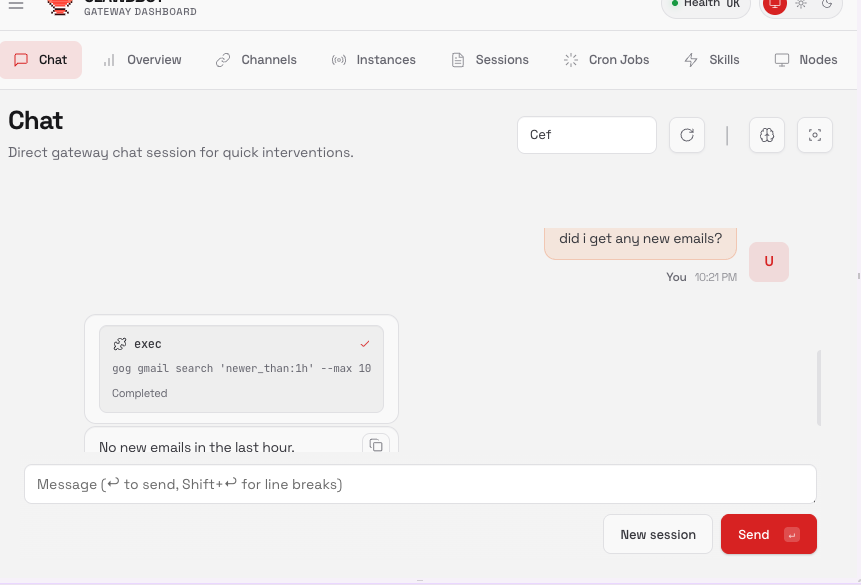Click the focus scan icon in chat header
The width and height of the screenshot is (861, 585).
814,135
